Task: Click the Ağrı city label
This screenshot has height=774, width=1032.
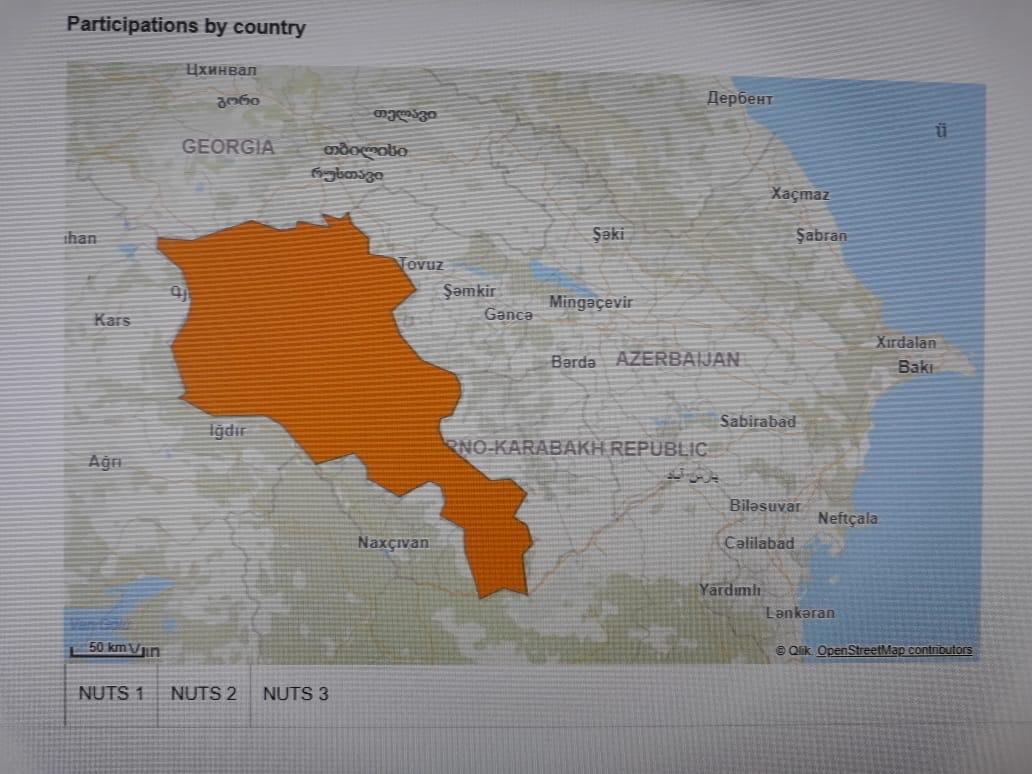Action: pyautogui.click(x=105, y=461)
